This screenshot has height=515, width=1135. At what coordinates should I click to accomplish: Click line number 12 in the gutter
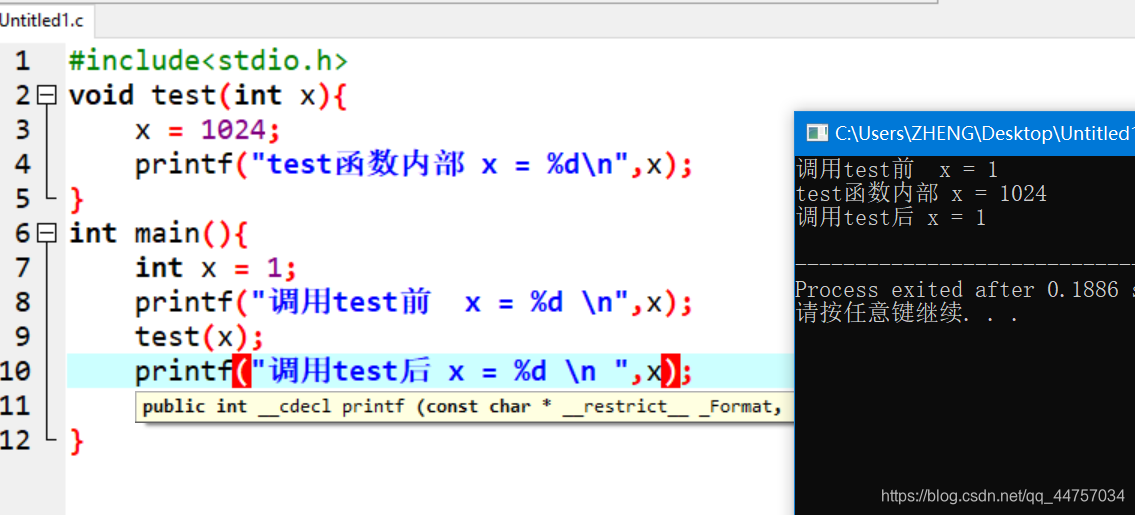click(x=15, y=440)
